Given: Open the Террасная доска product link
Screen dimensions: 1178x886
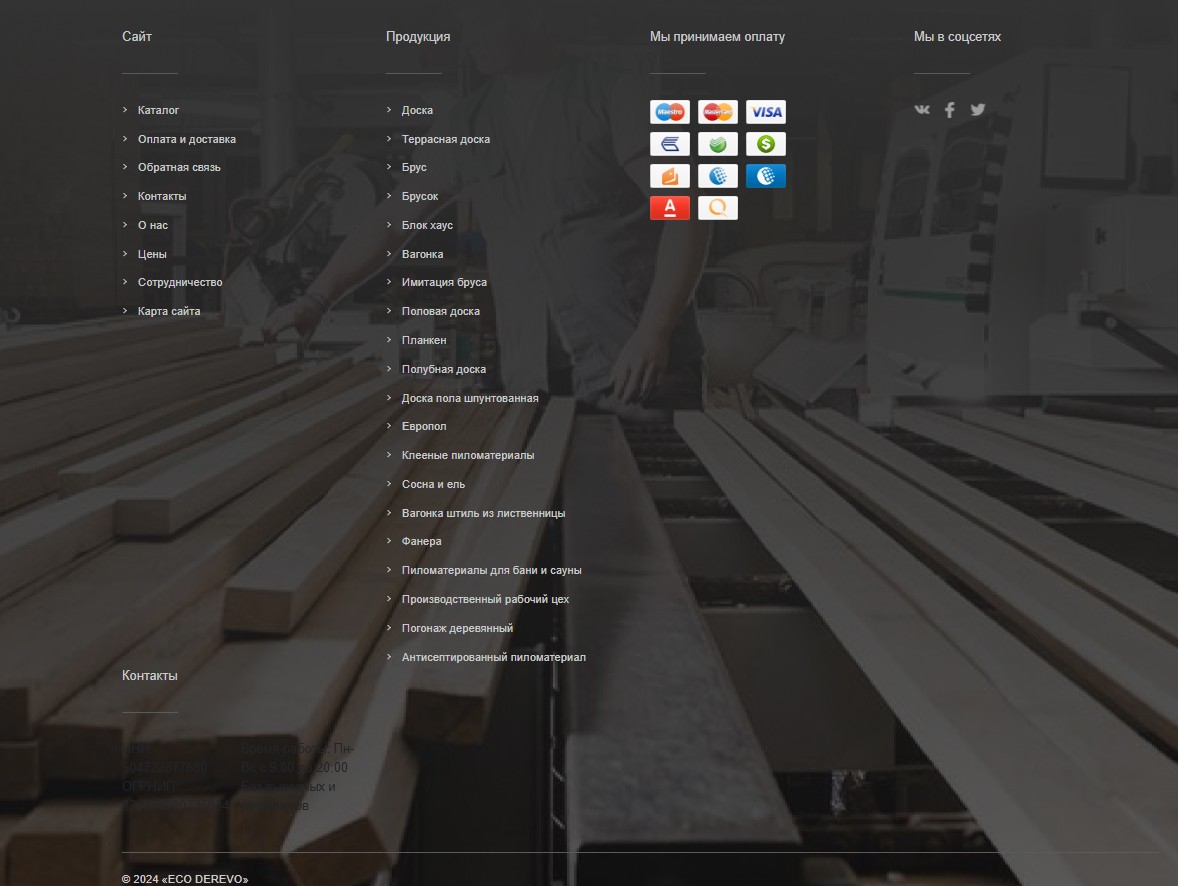Looking at the screenshot, I should point(446,139).
